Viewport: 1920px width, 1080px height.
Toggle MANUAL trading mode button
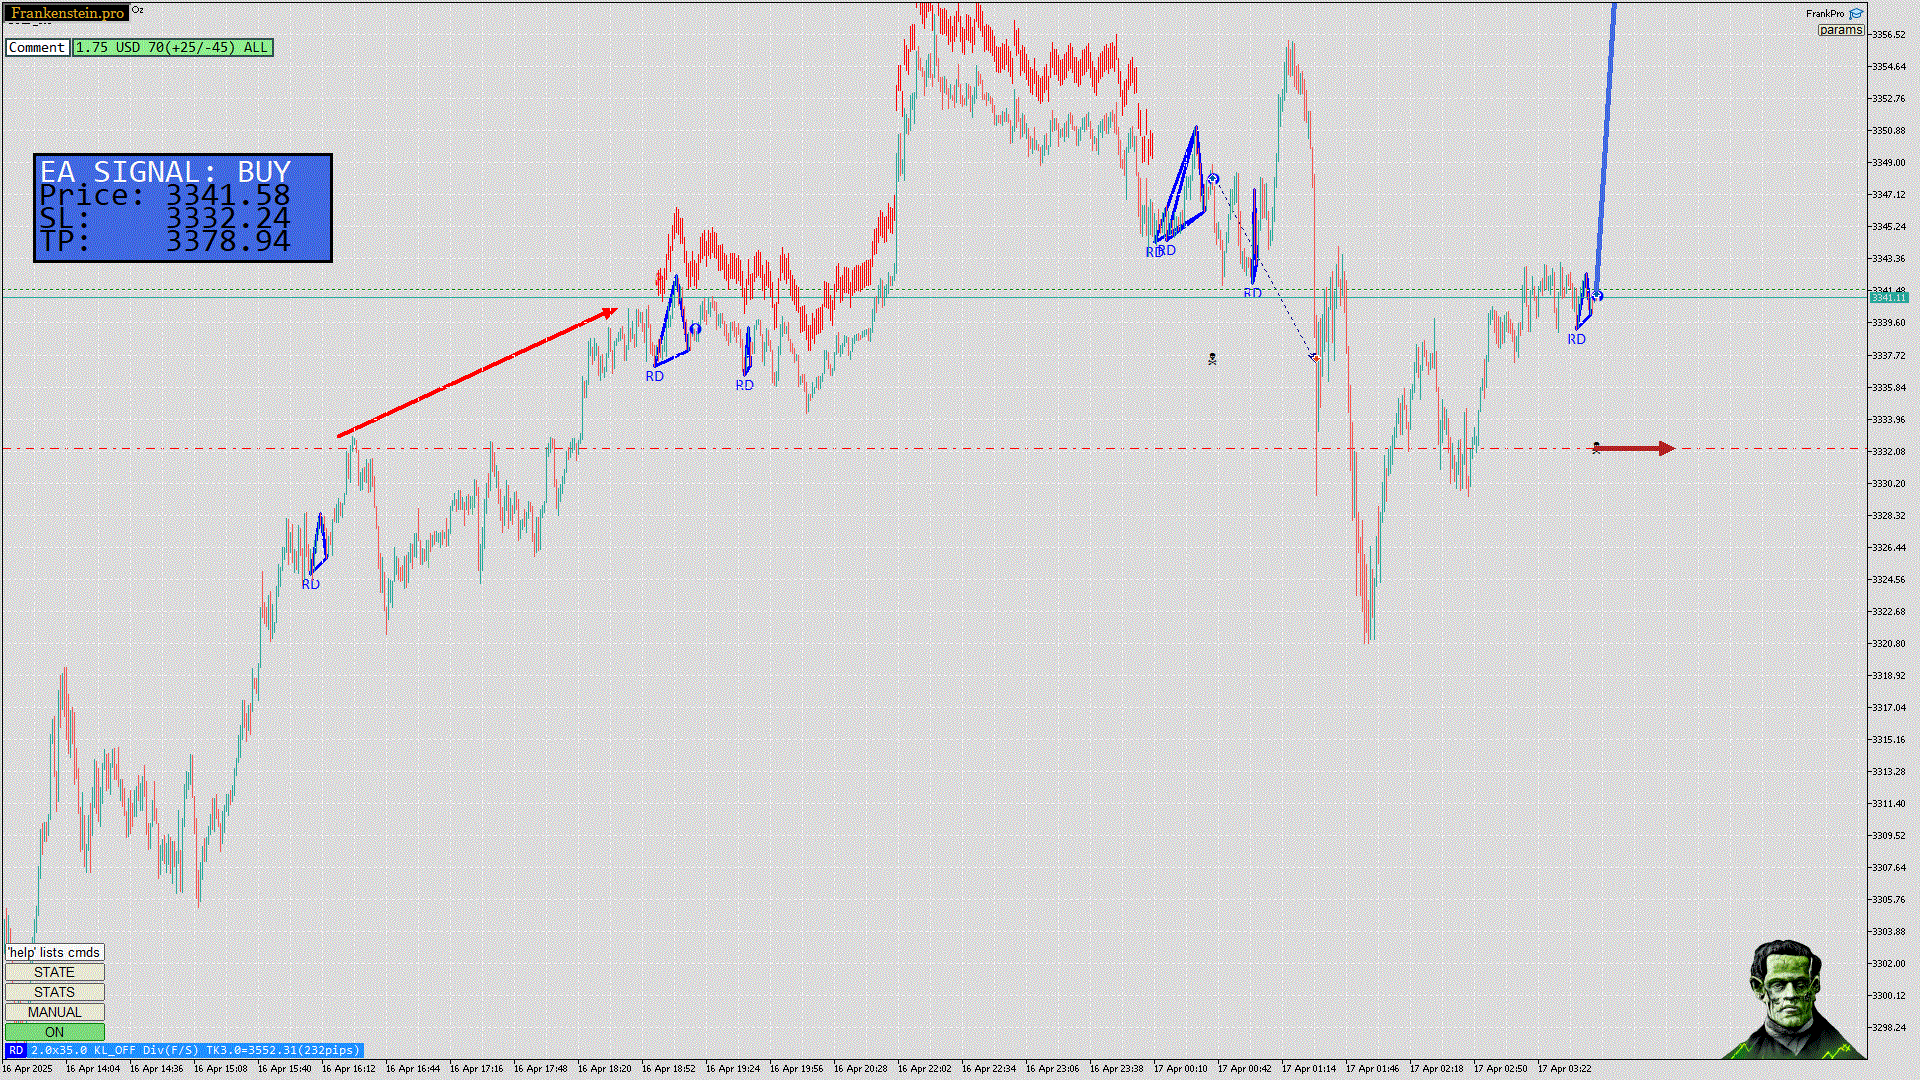click(x=54, y=1012)
